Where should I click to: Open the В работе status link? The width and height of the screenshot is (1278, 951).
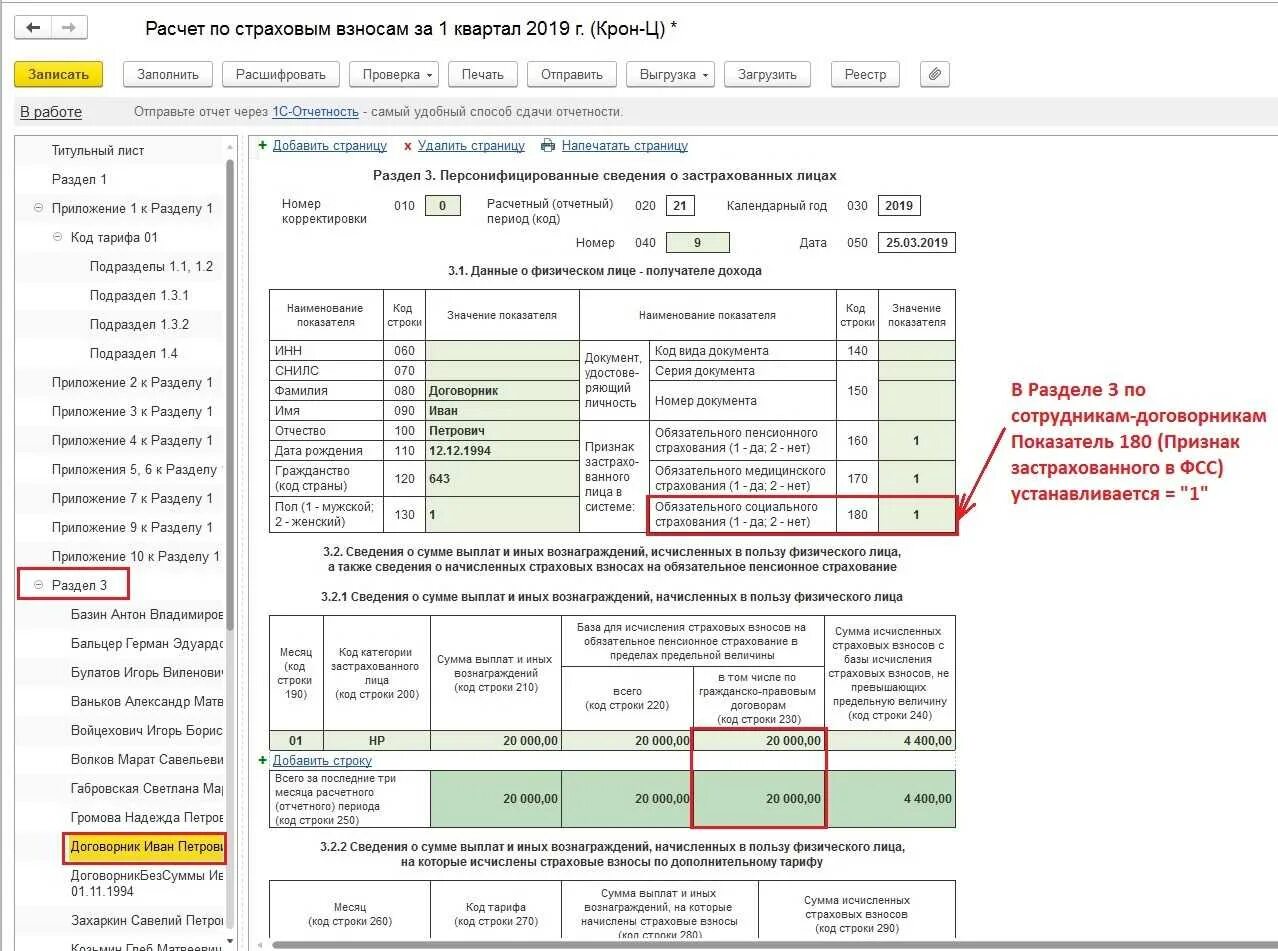[51, 112]
